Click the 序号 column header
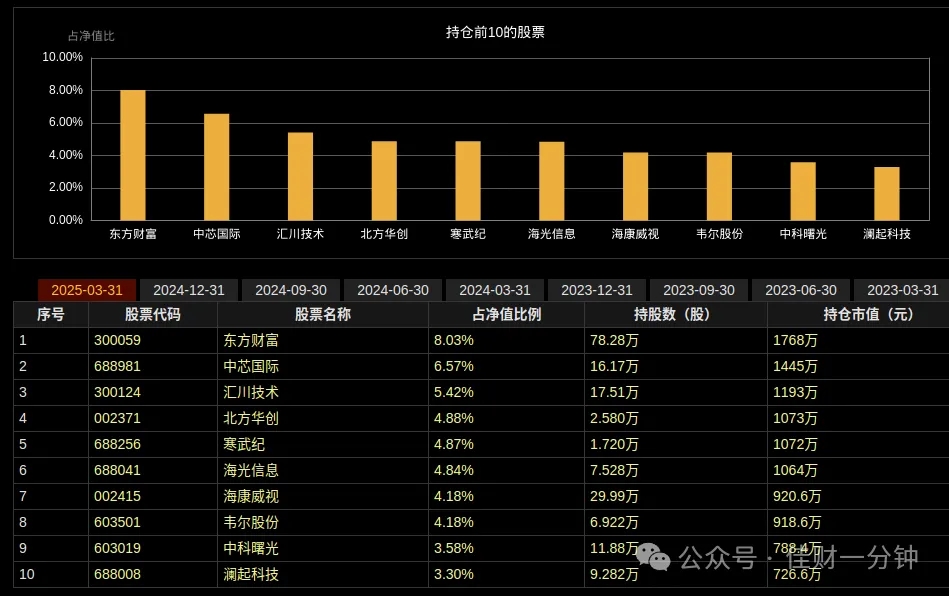The height and width of the screenshot is (596, 949). click(x=51, y=315)
